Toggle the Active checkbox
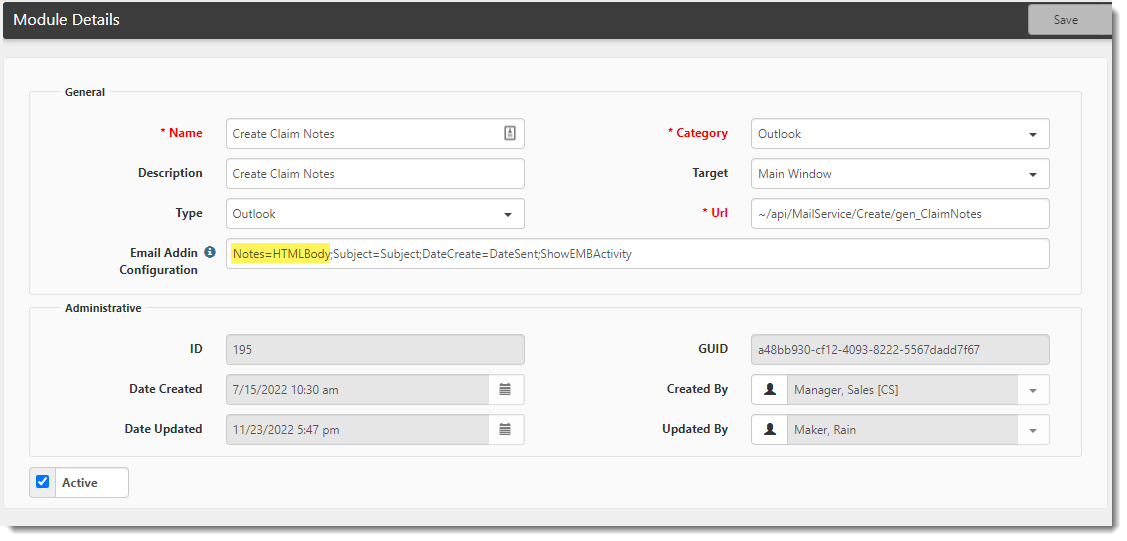The height and width of the screenshot is (541, 1127). 42,482
